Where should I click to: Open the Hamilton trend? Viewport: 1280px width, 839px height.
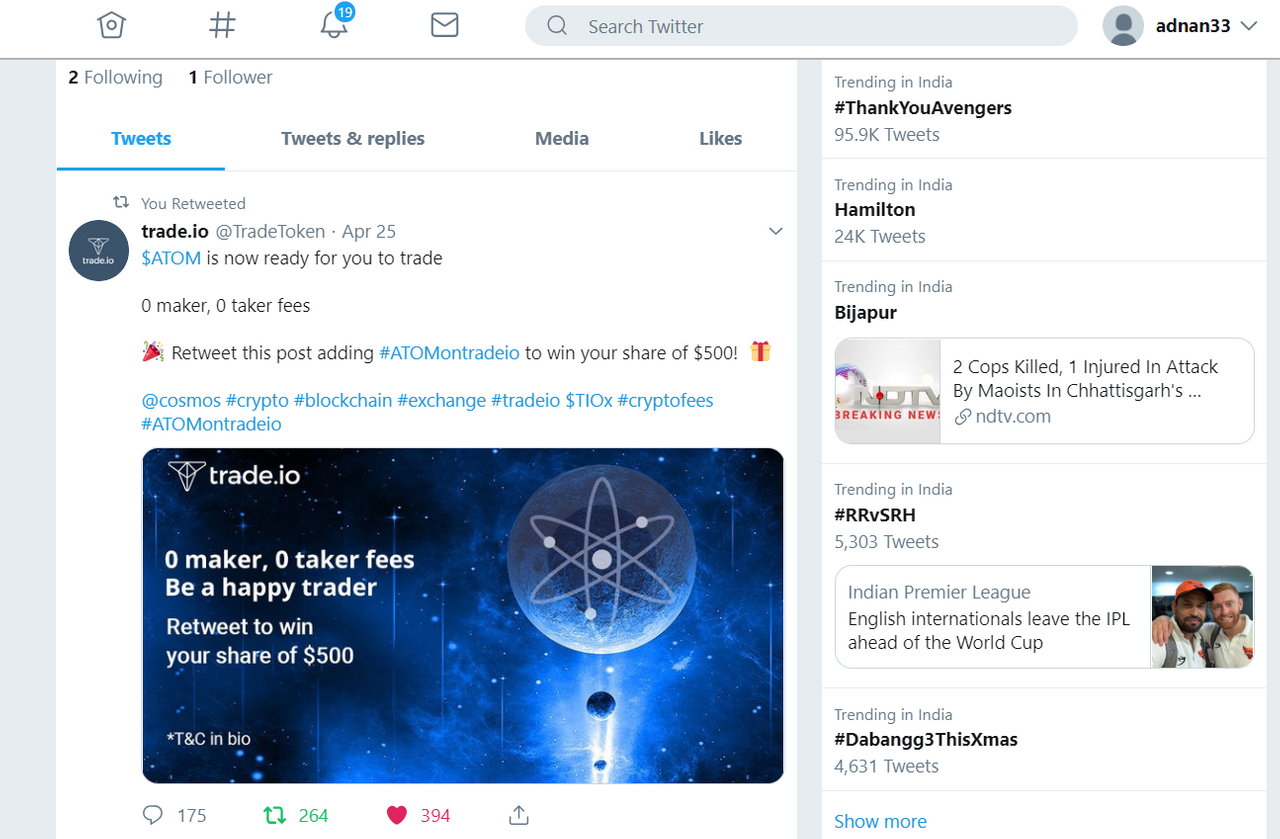[875, 210]
